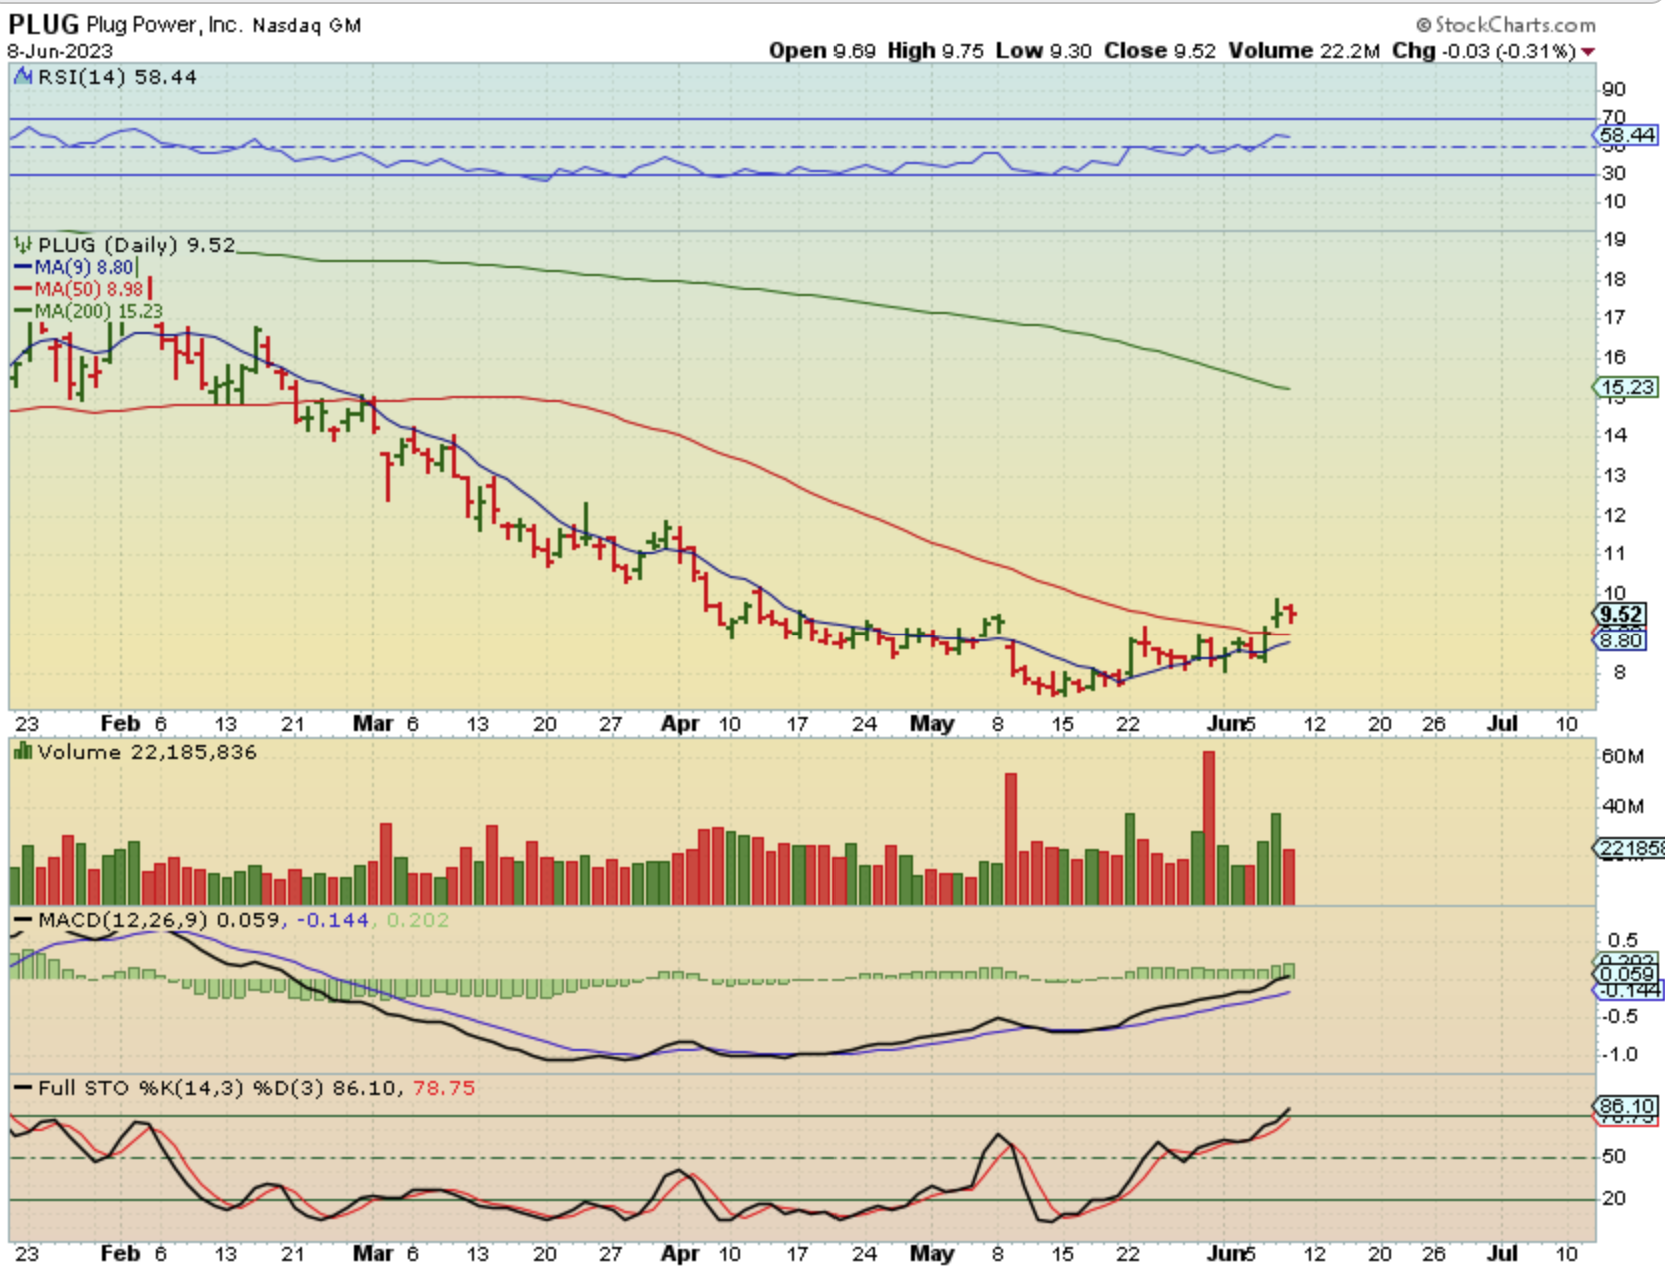1665x1275 pixels.
Task: Select the red "78.75" %D value
Action: click(x=444, y=1088)
